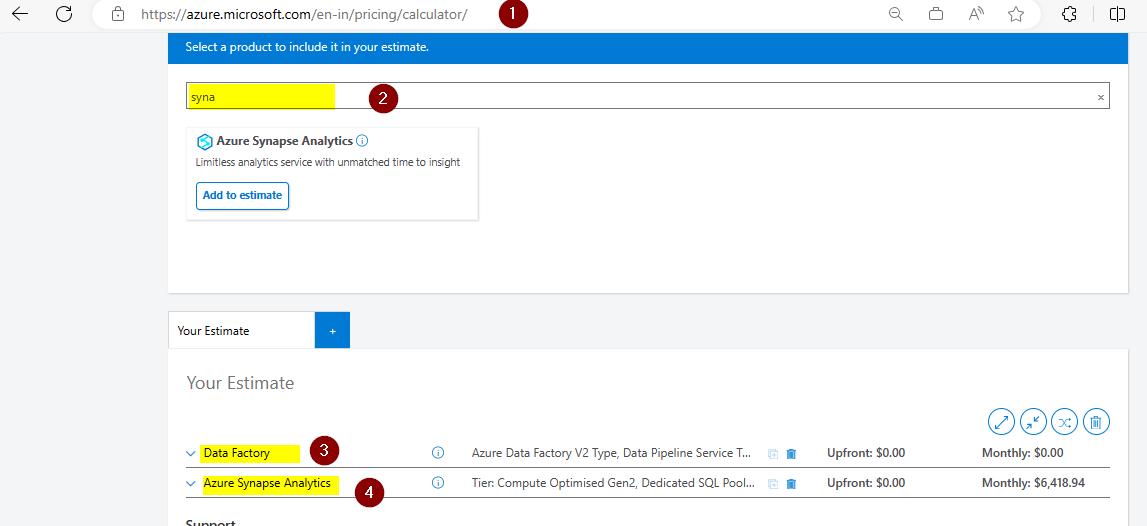Toggle the split screen icon
Viewport: 1147px width, 526px height.
(x=1117, y=14)
